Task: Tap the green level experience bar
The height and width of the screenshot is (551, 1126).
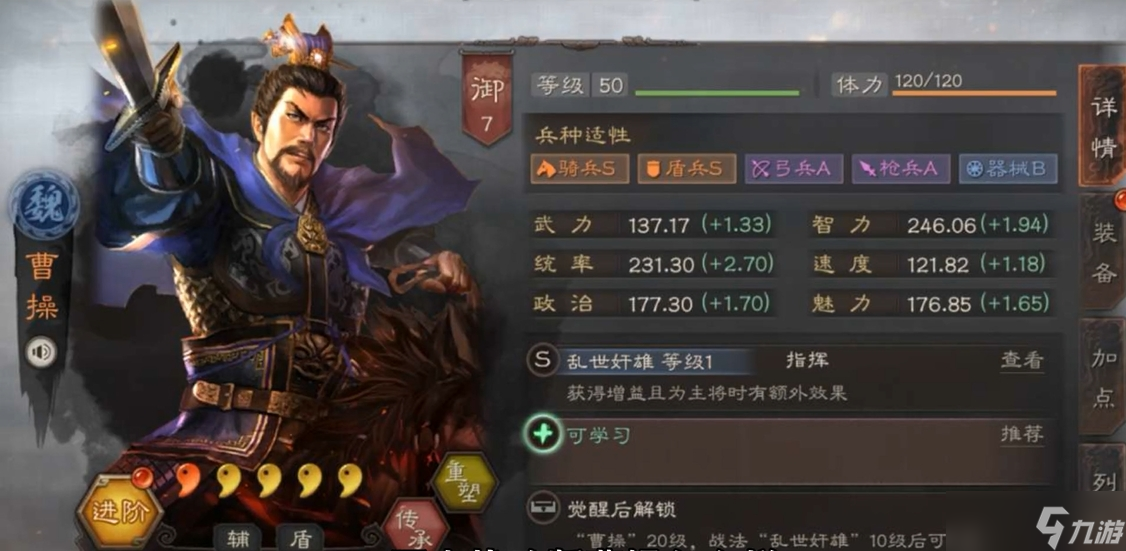Action: [717, 93]
